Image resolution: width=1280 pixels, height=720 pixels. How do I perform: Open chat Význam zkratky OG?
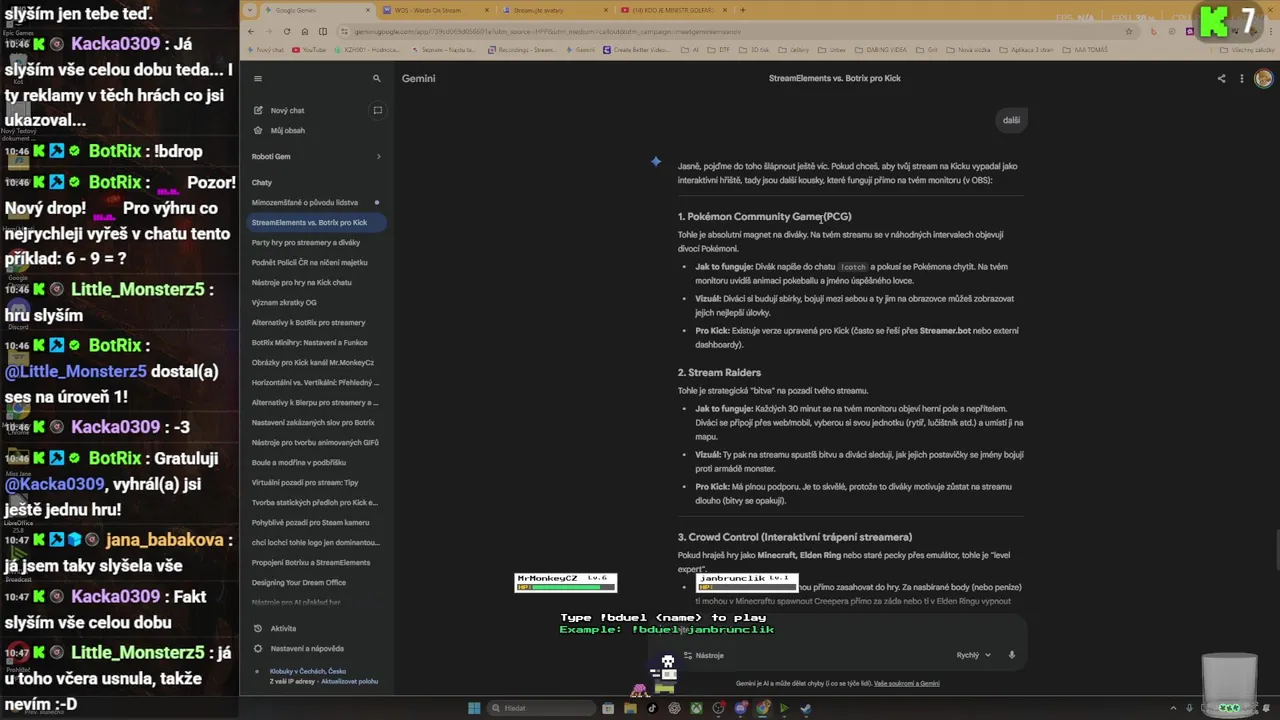(x=284, y=302)
